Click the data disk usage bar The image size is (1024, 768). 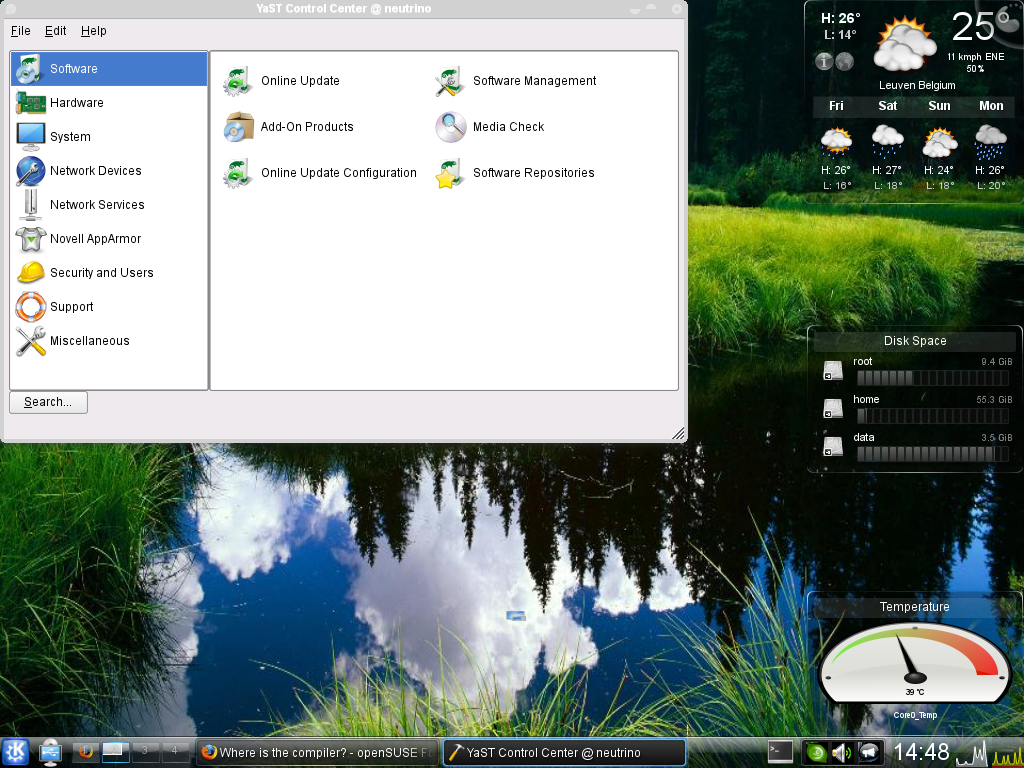[932, 454]
